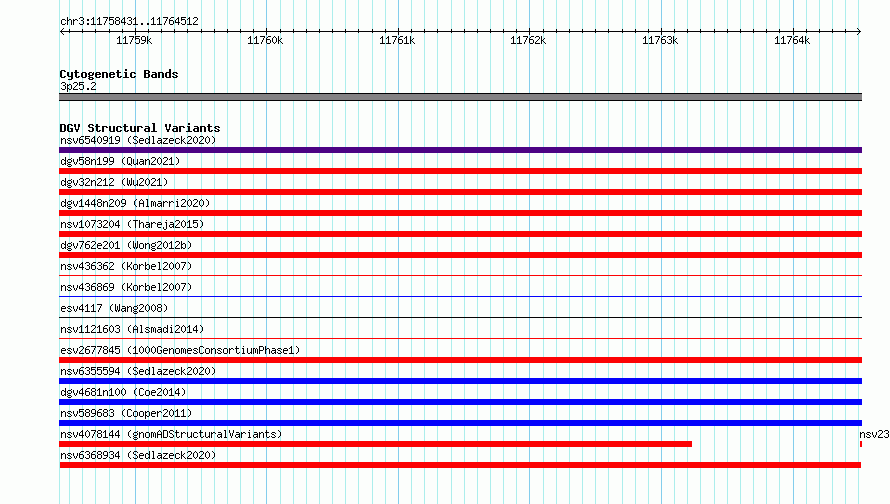Select the red dgv58n199 variant bar
This screenshot has height=504, width=890.
pos(460,171)
